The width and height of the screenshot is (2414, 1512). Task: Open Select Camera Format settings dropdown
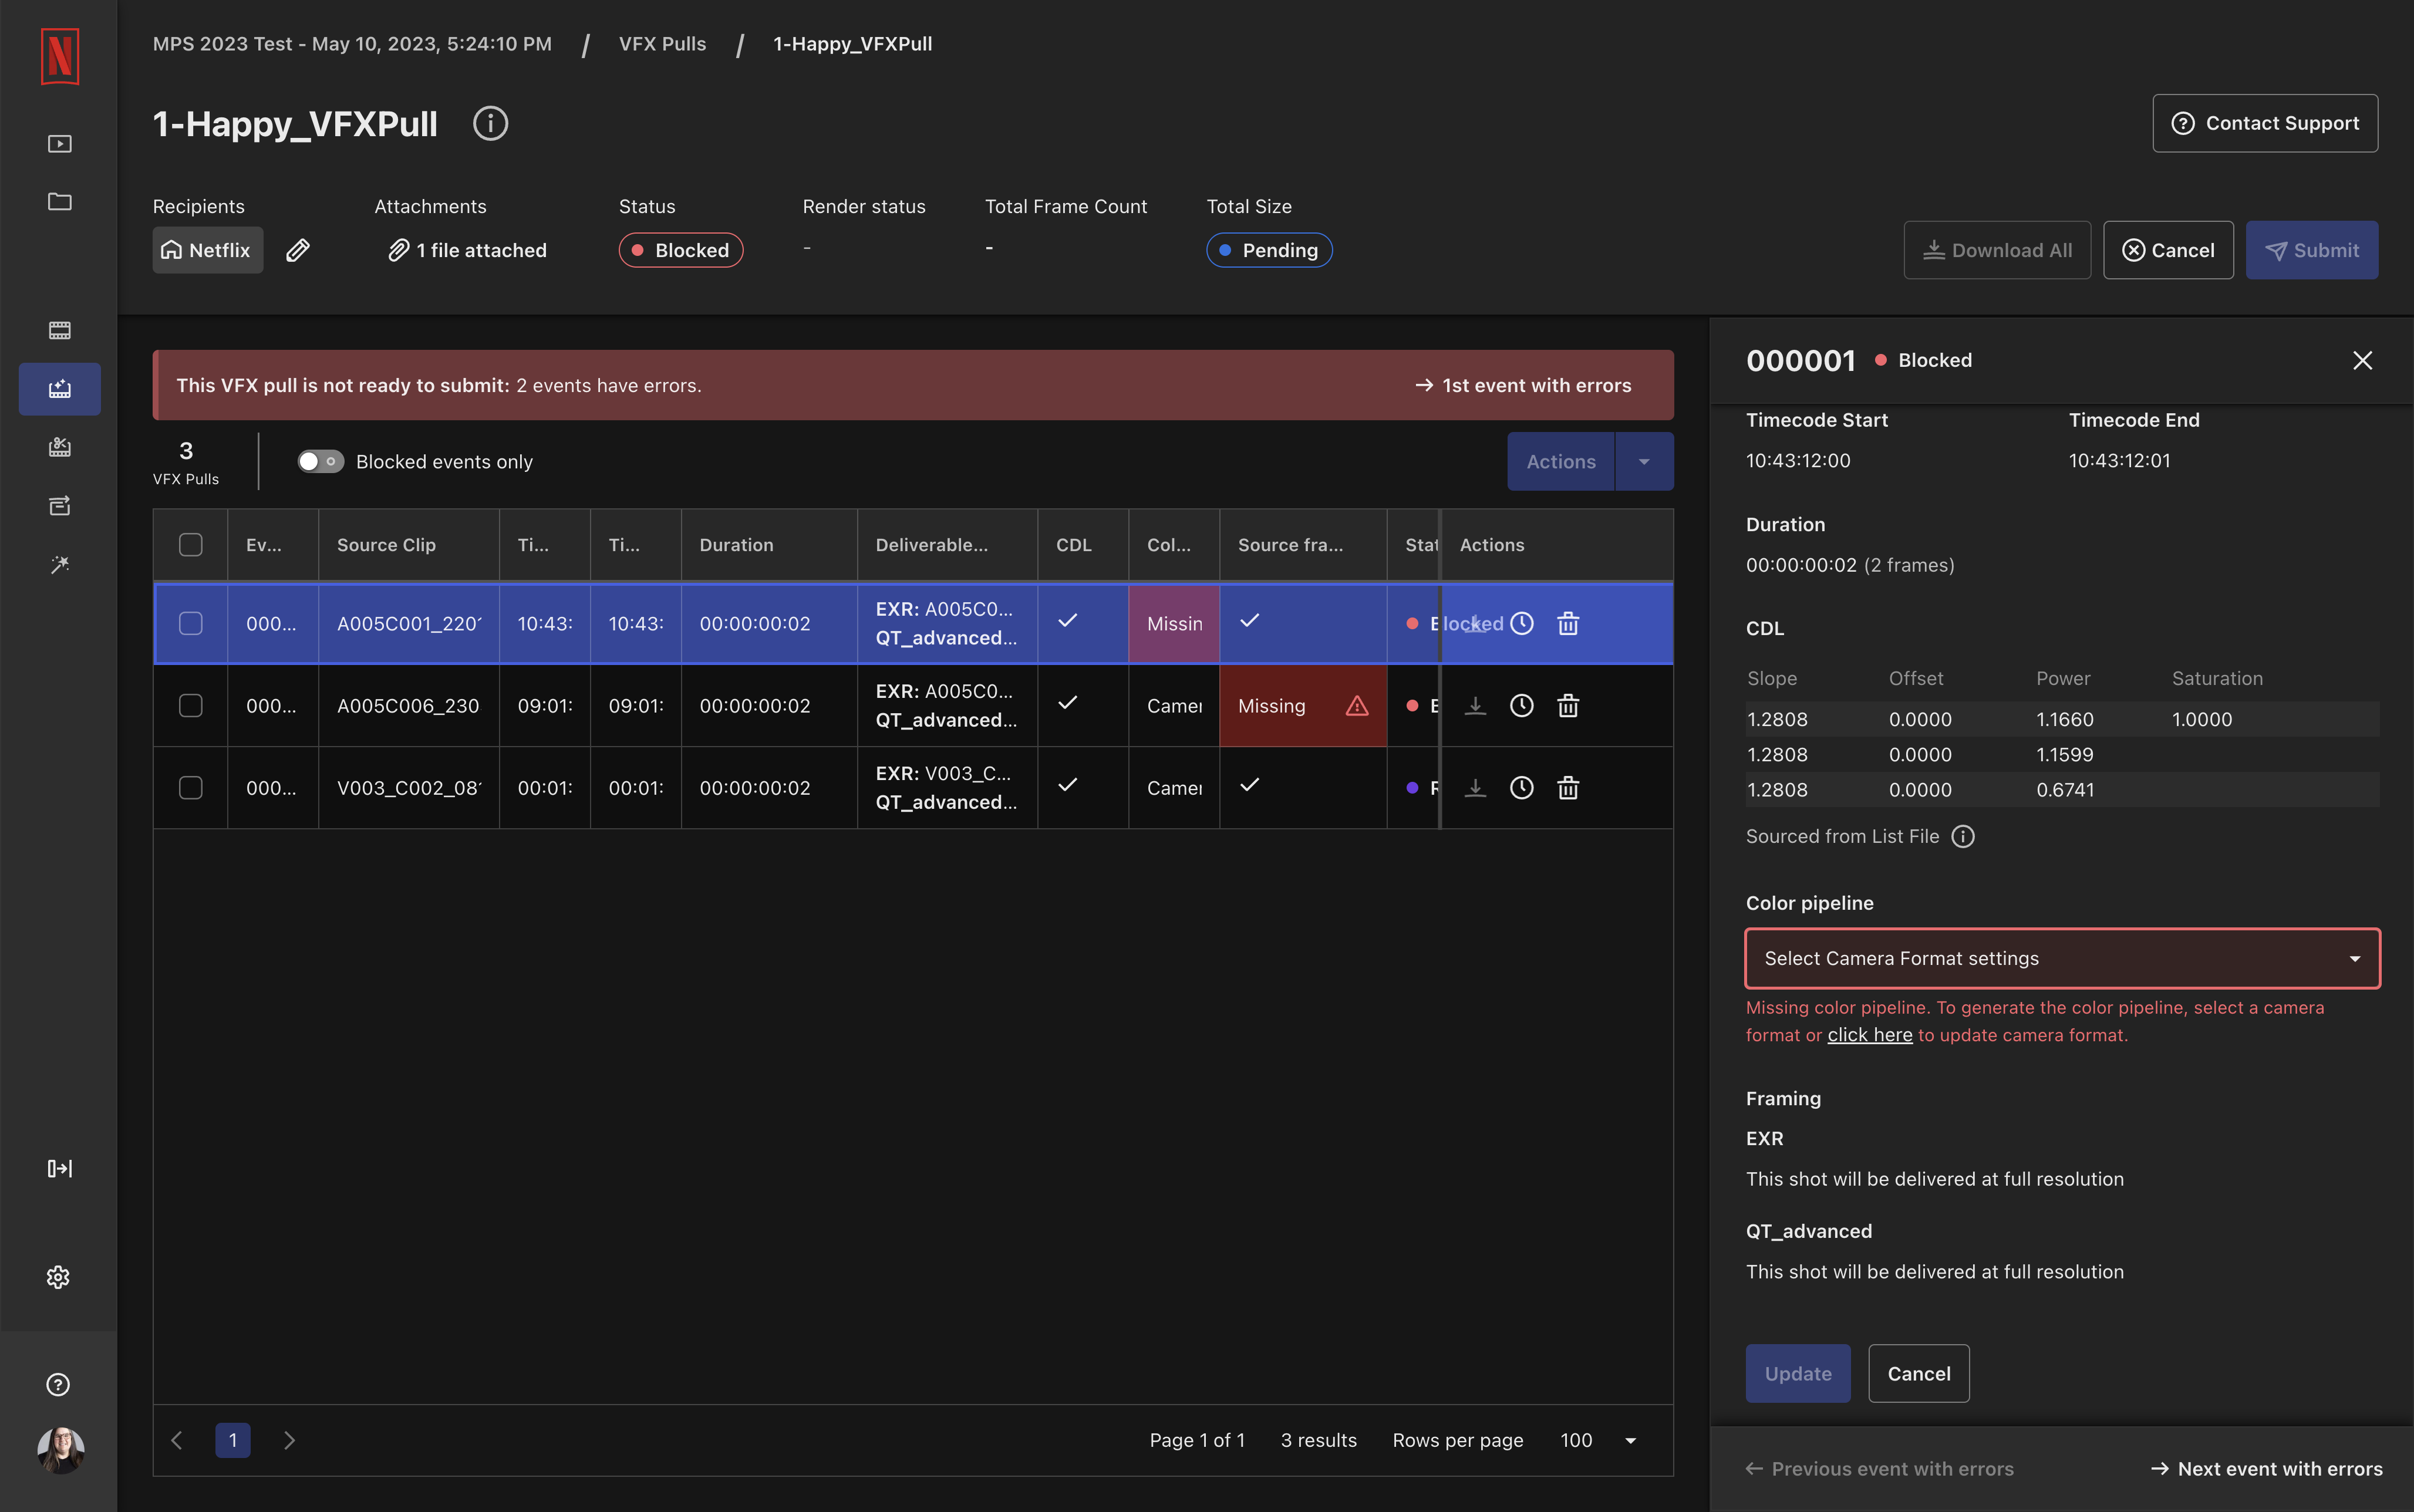[x=2062, y=958]
